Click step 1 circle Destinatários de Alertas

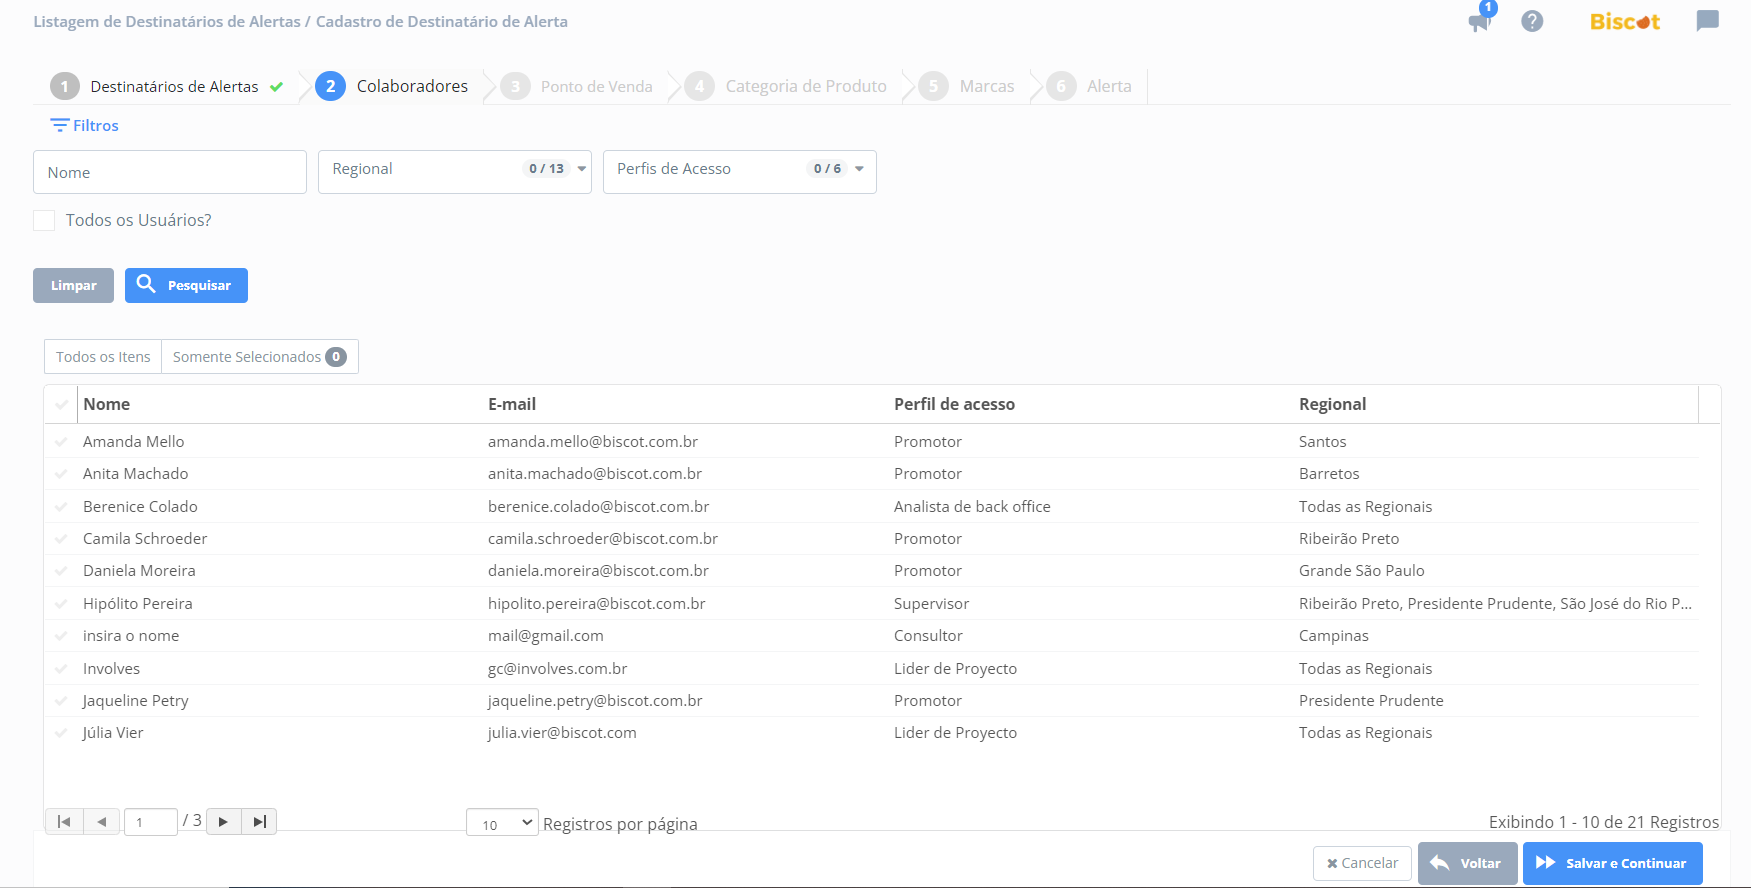tap(65, 86)
